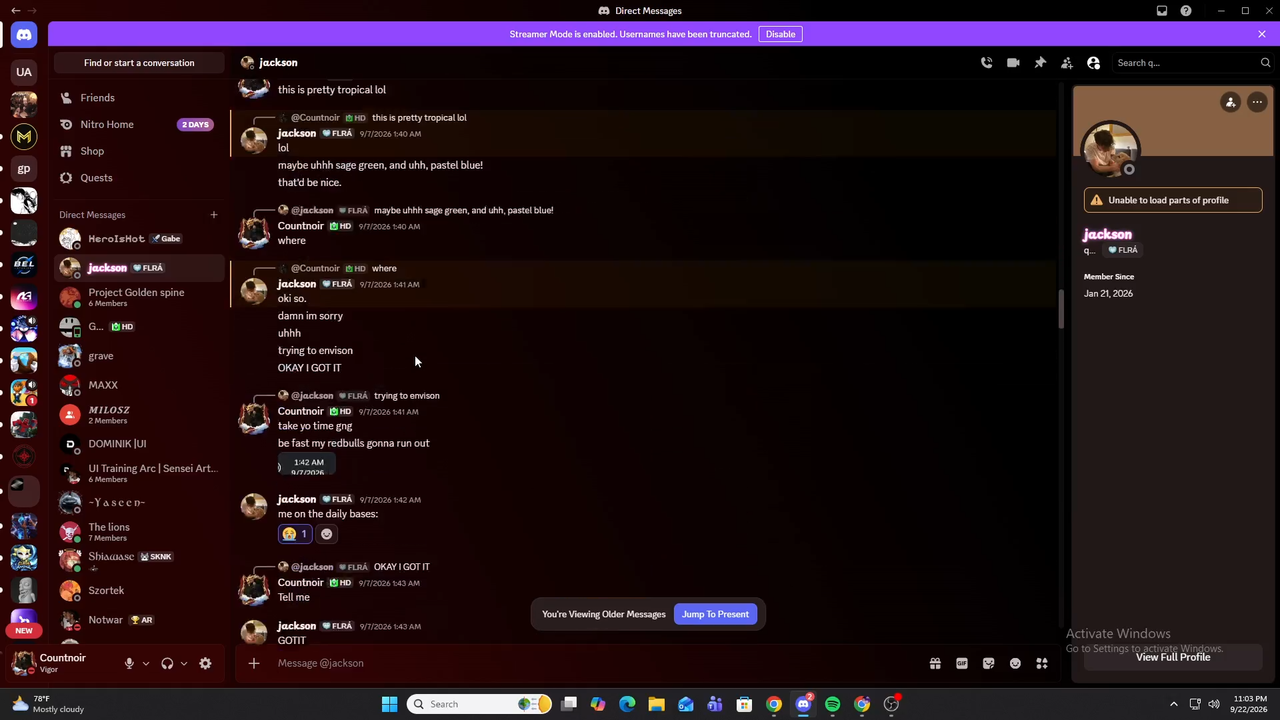The height and width of the screenshot is (720, 1280).
Task: Dismiss the Streamer Mode banner
Action: [1262, 34]
